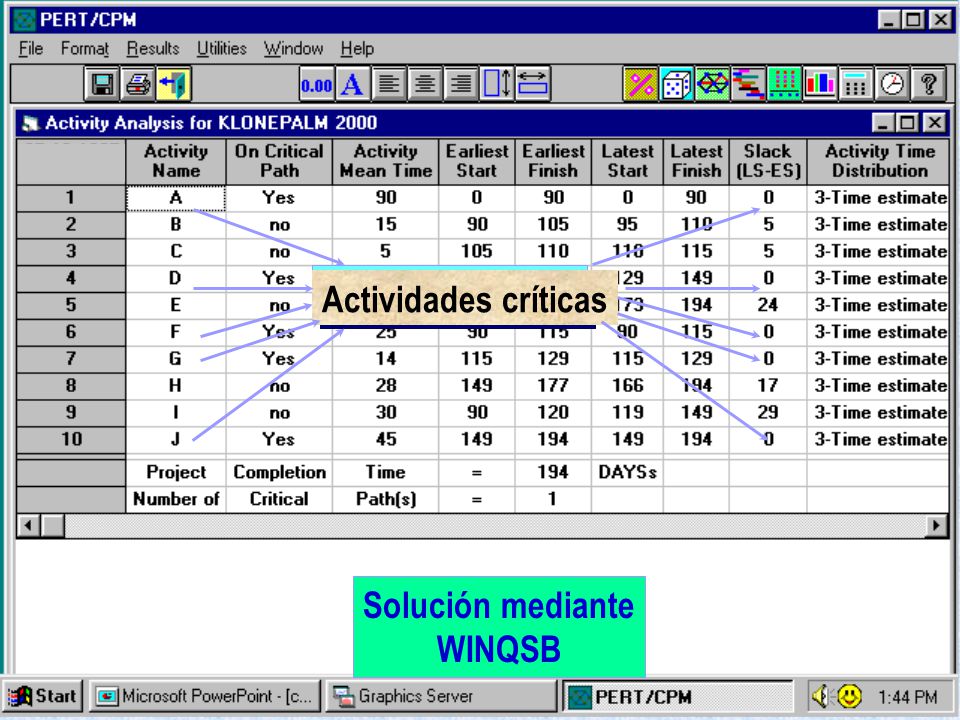Click the clock icon in the toolbar
960x720 pixels.
click(892, 84)
